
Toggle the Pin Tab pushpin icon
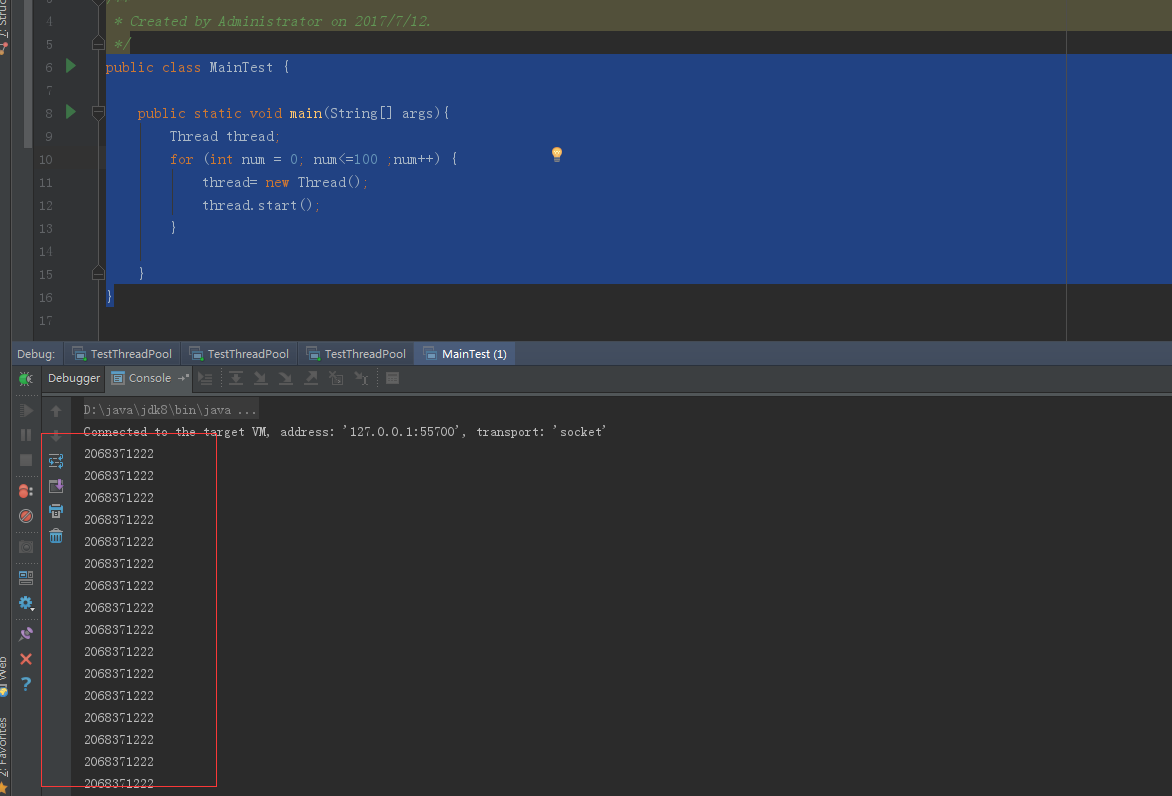26,634
